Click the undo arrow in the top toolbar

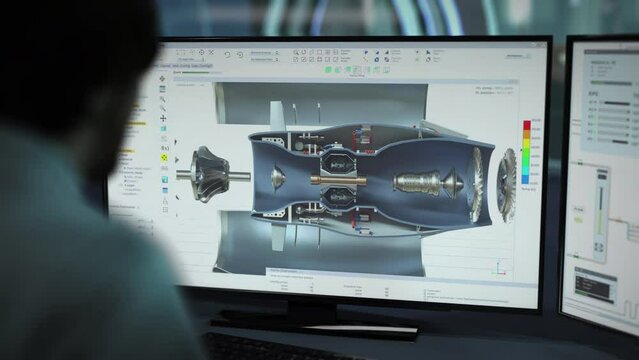click(x=227, y=54)
